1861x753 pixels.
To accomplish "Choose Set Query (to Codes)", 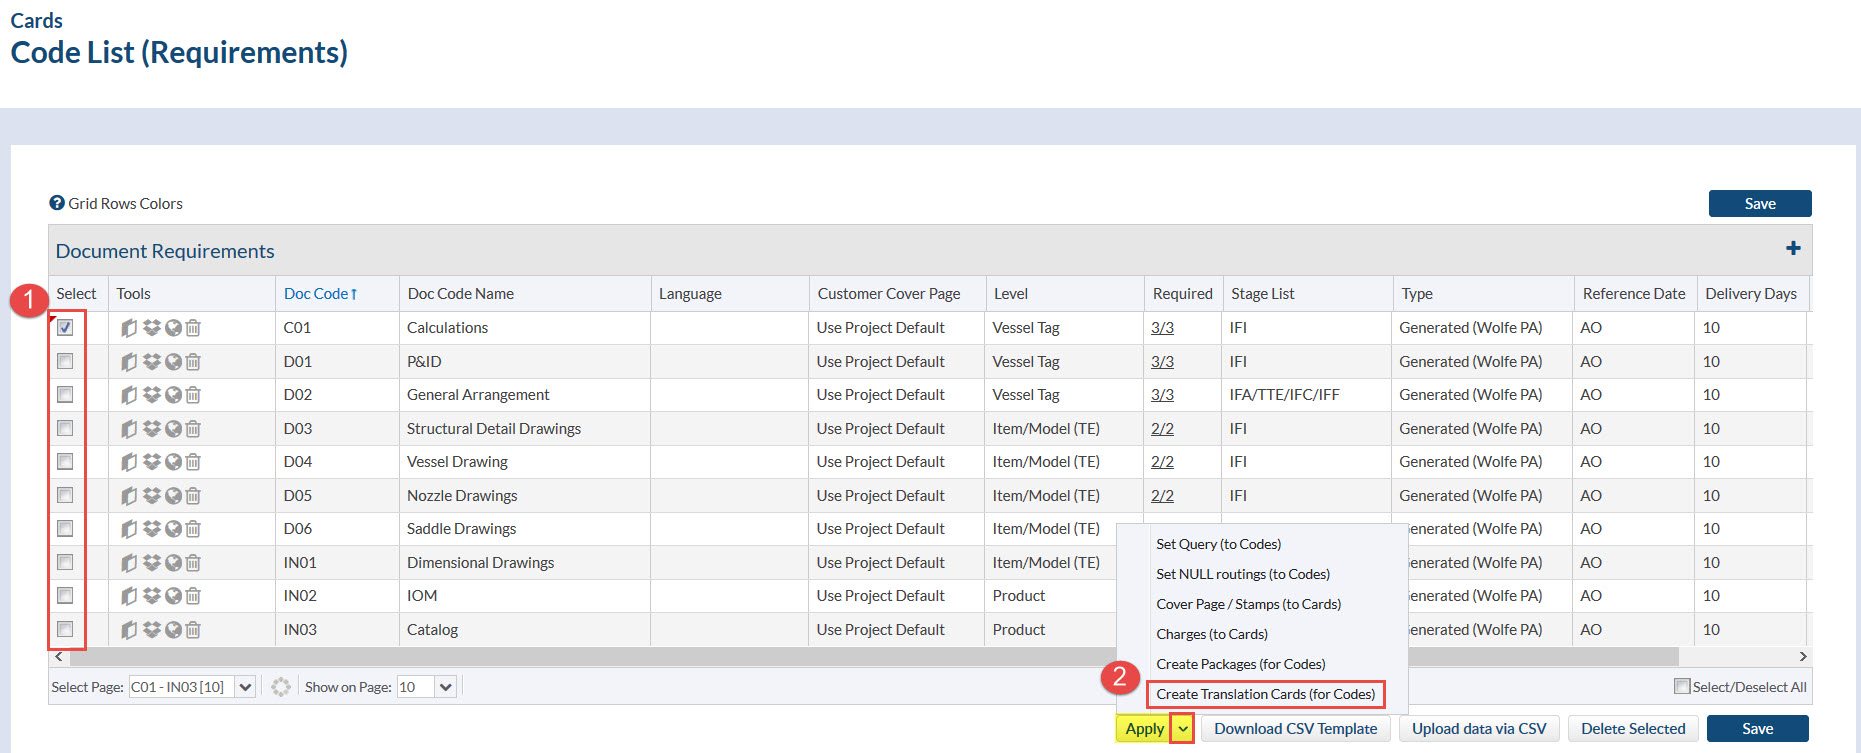I will tap(1218, 544).
